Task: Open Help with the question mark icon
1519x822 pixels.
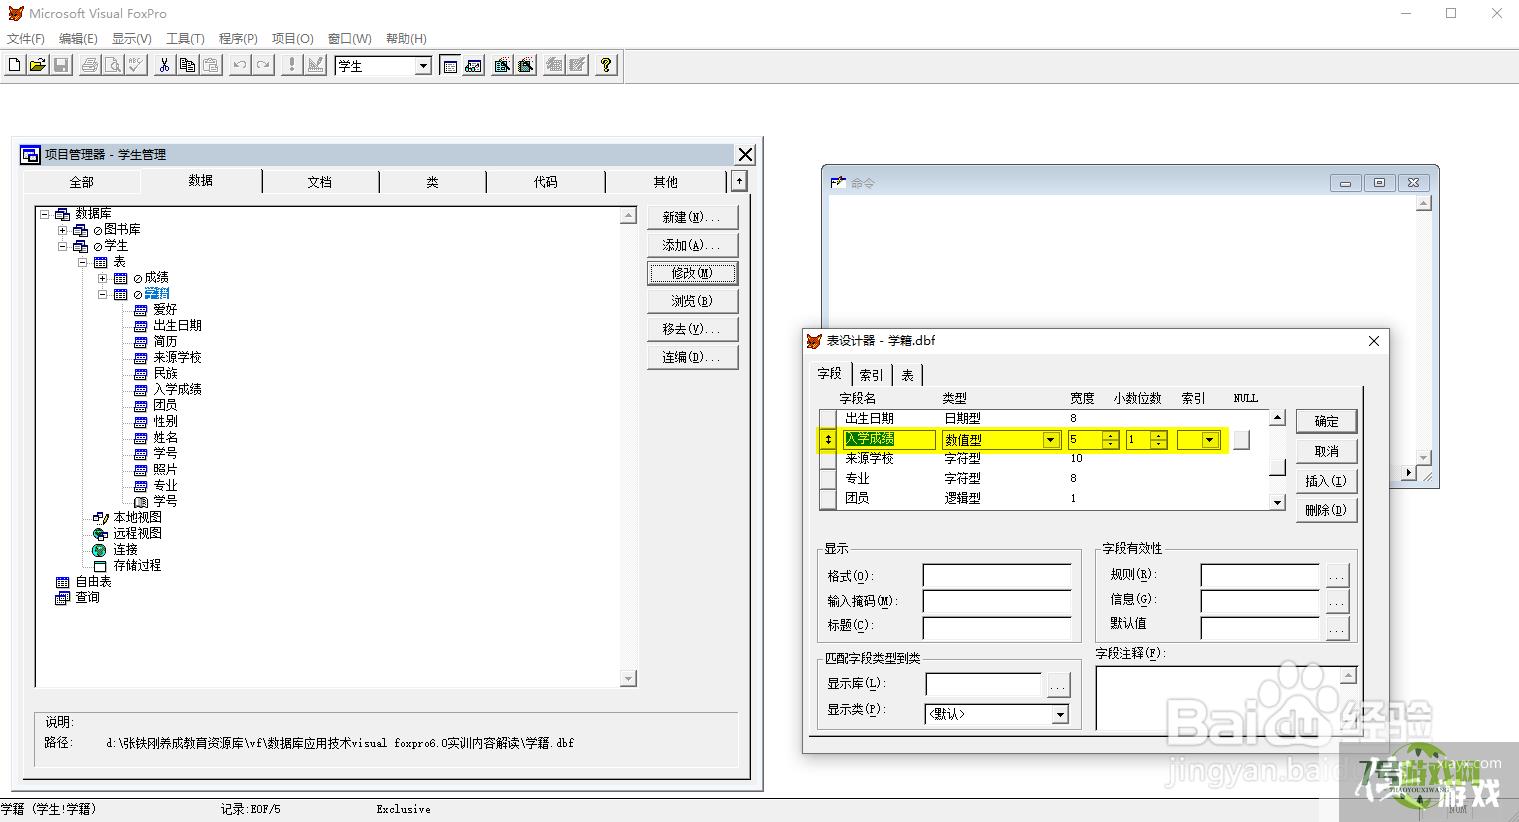Action: 606,65
